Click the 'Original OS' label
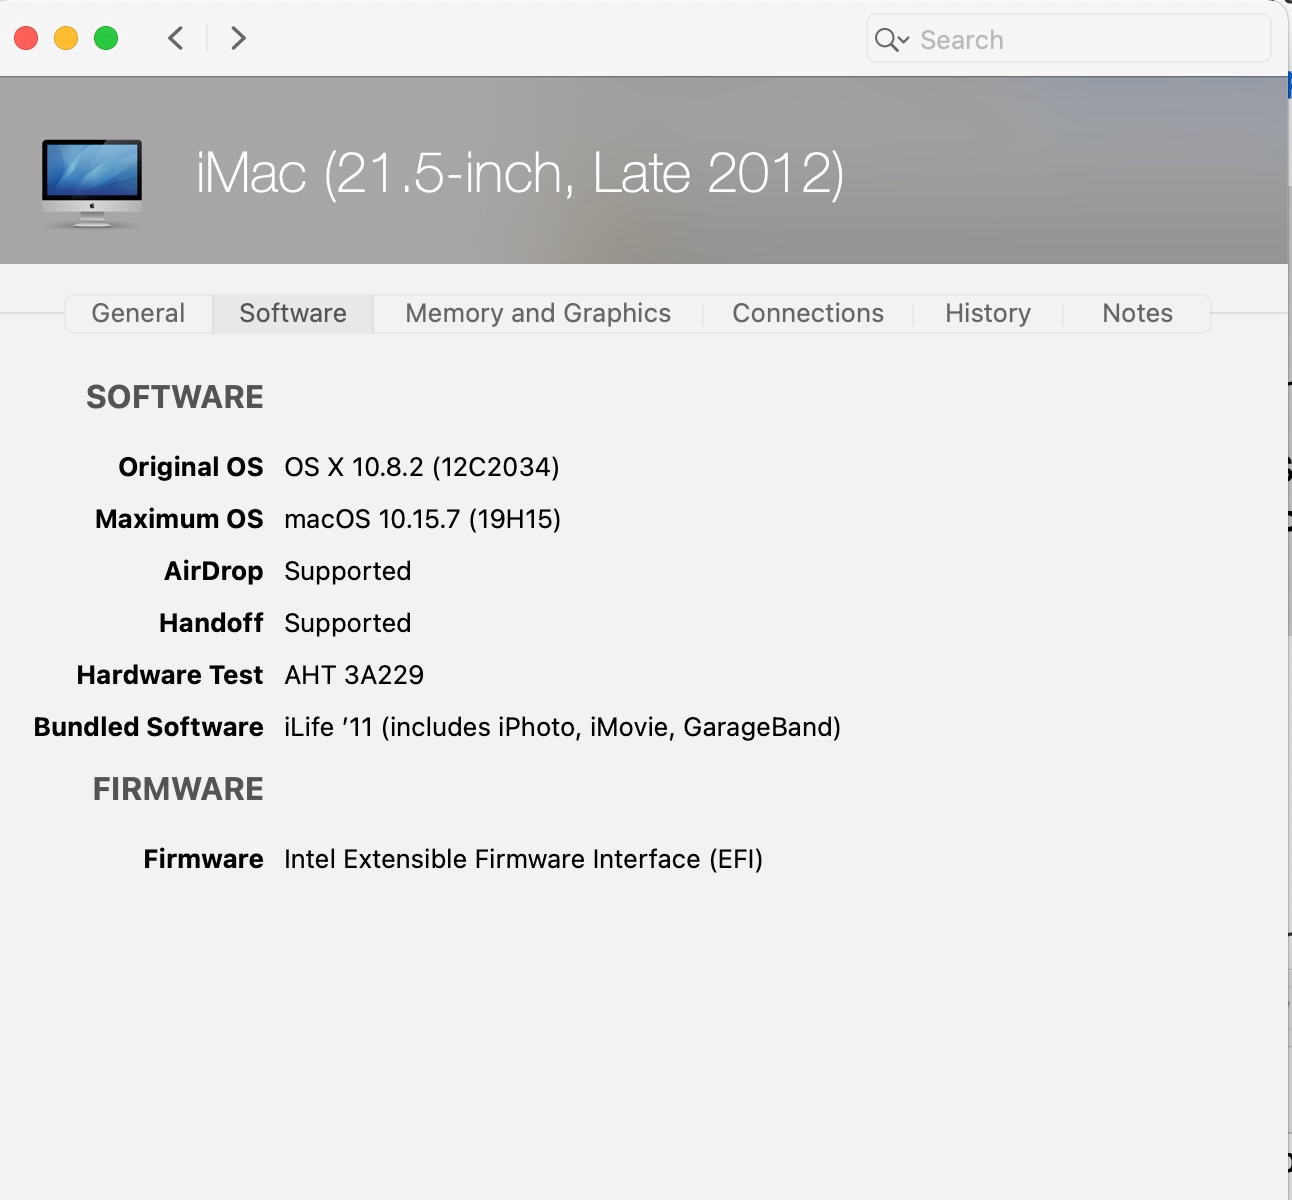 [x=191, y=467]
